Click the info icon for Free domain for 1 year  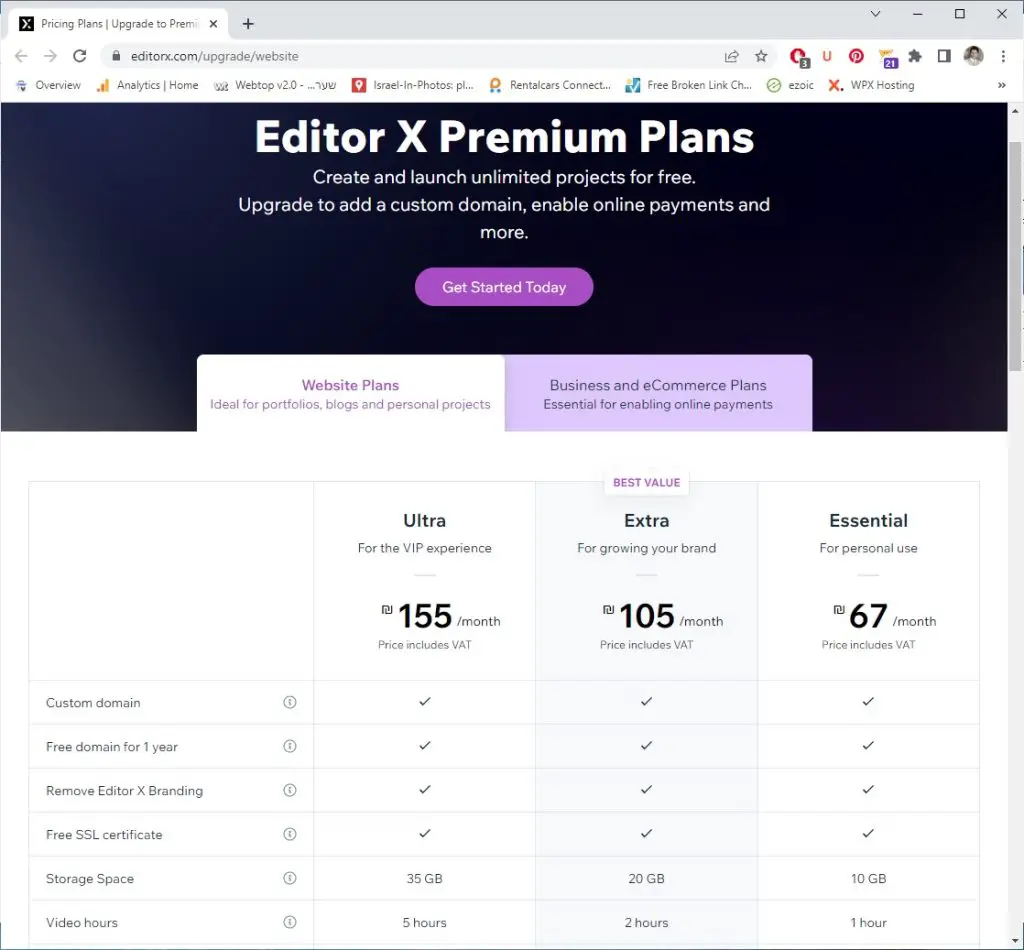coord(289,746)
